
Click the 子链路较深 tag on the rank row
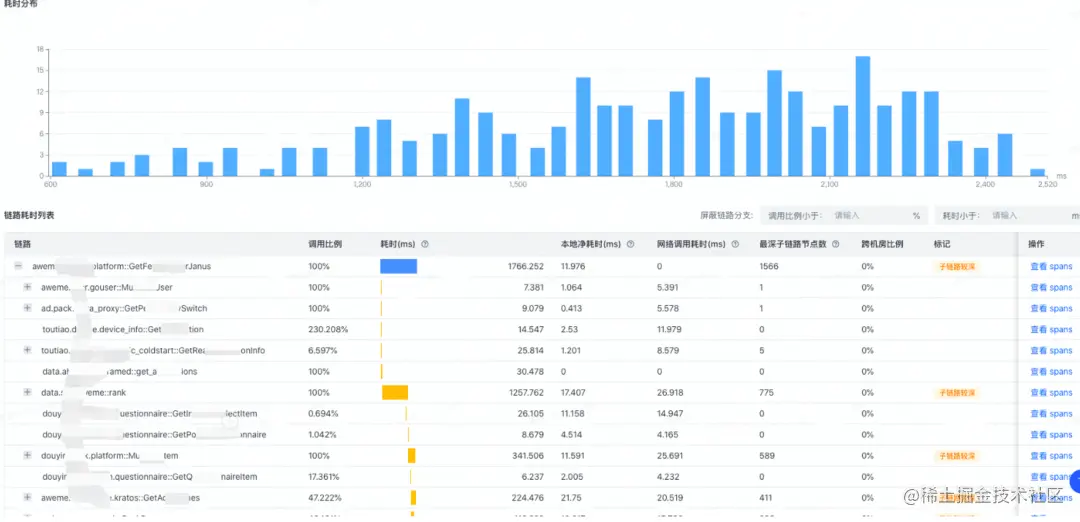pyautogui.click(x=957, y=393)
